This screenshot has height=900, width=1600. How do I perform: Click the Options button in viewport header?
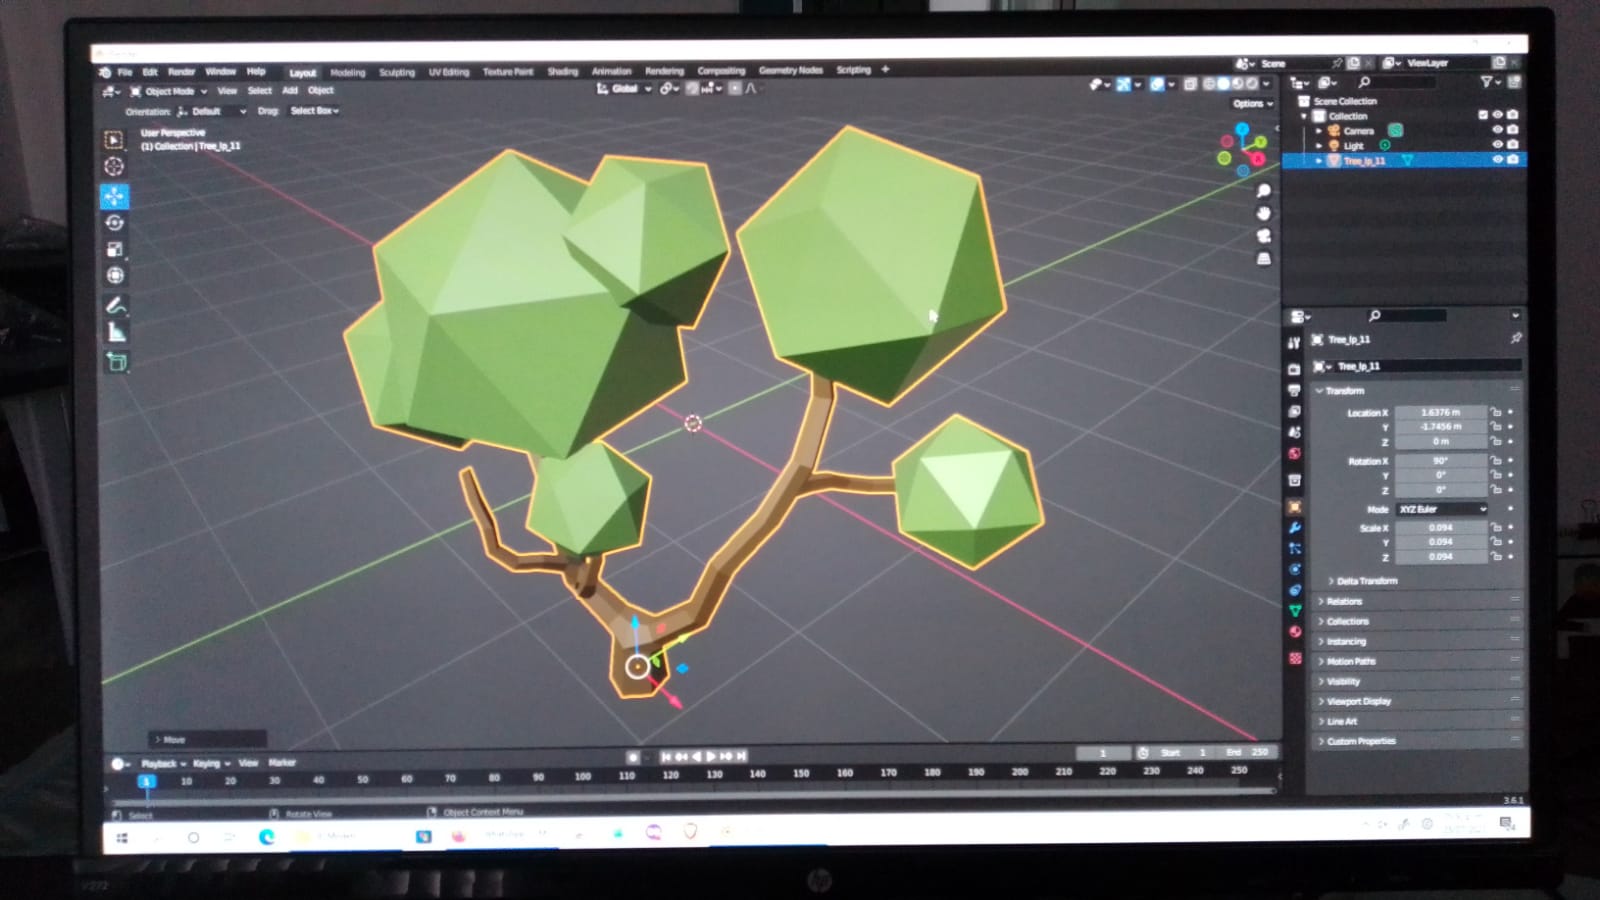(x=1251, y=103)
